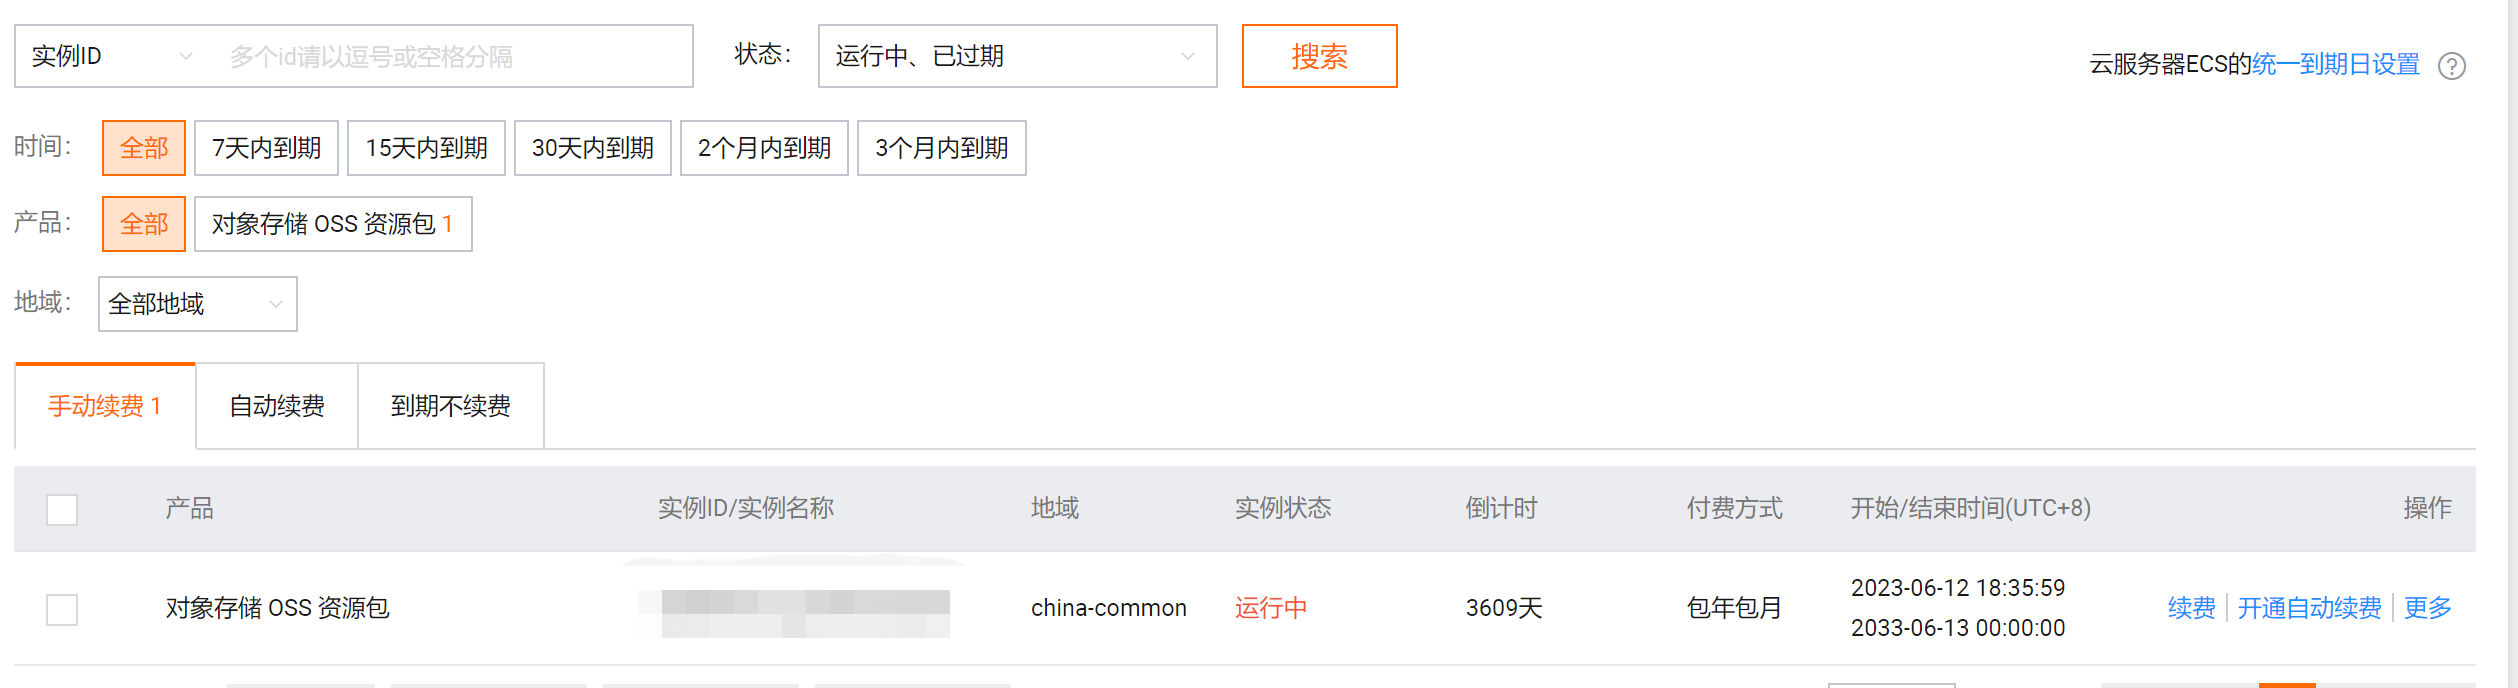Open the 实例ID search type dropdown
The height and width of the screenshot is (688, 2518).
click(x=112, y=56)
